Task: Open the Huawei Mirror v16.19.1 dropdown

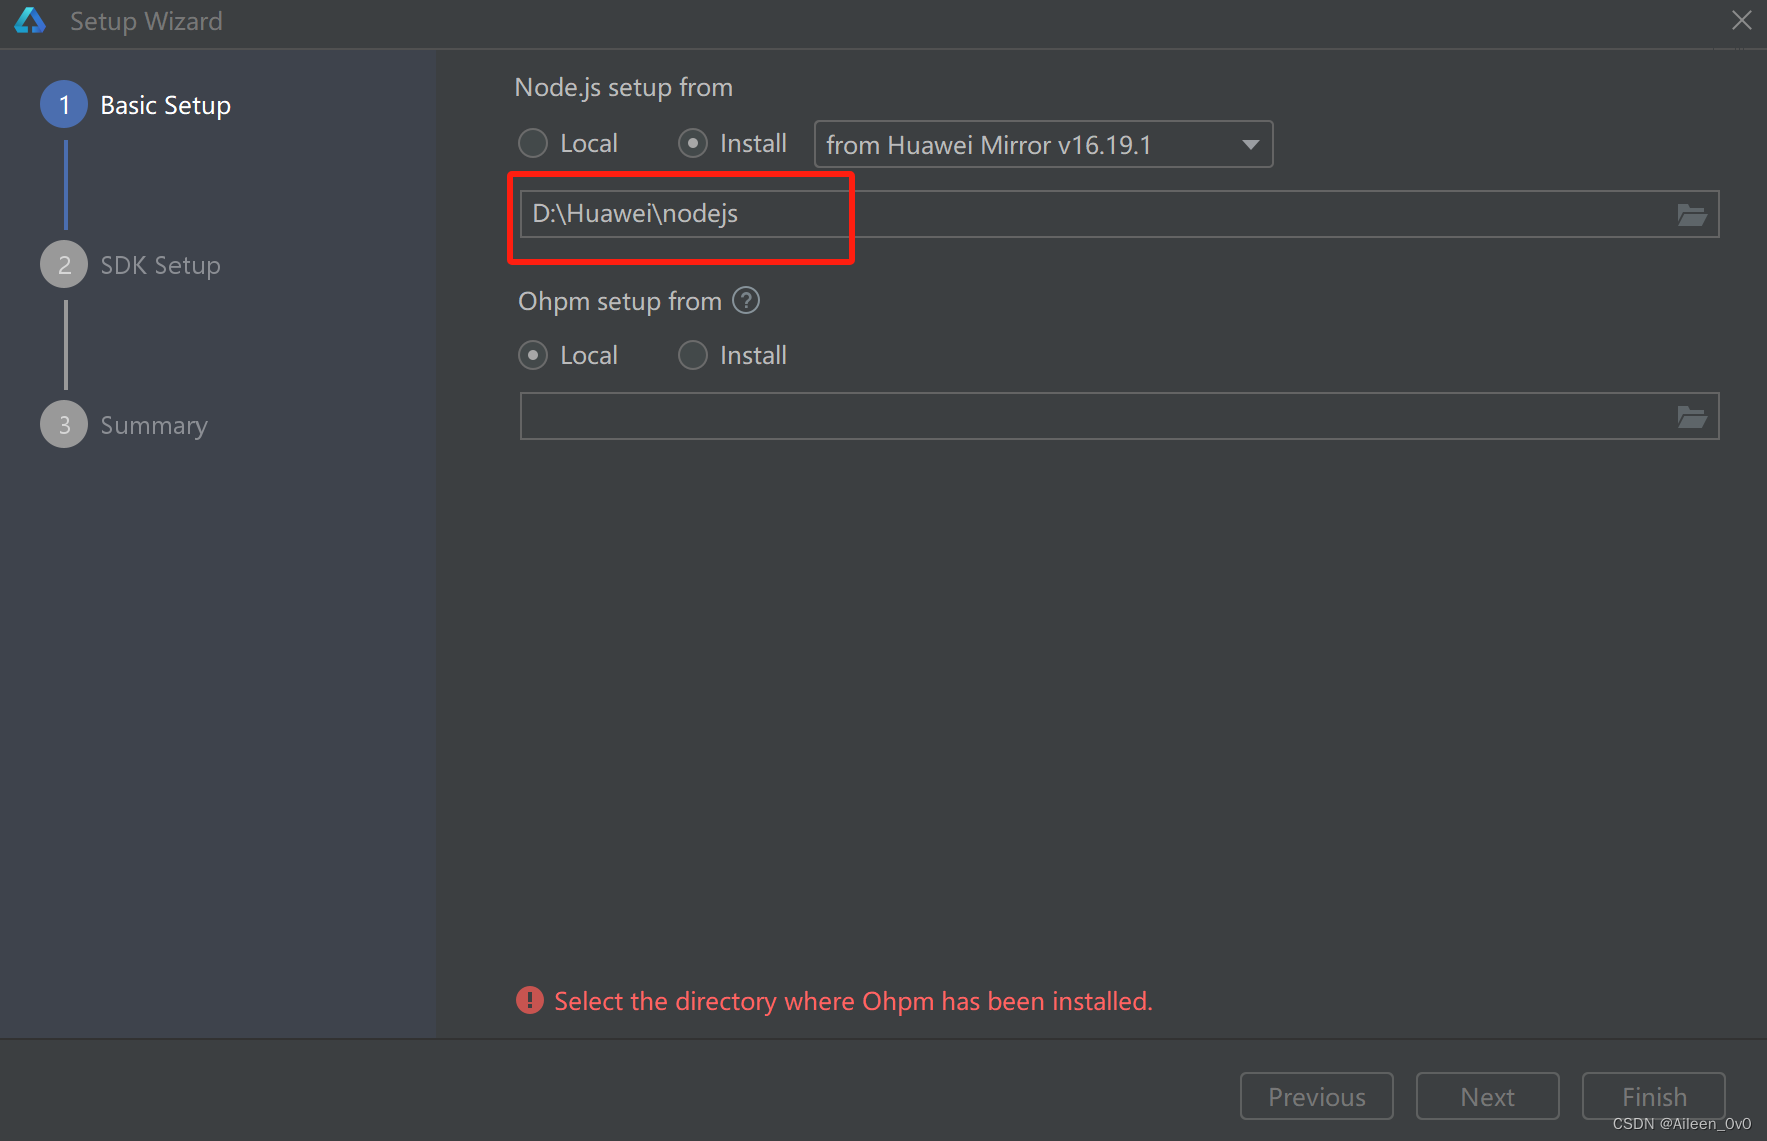Action: click(x=1043, y=144)
